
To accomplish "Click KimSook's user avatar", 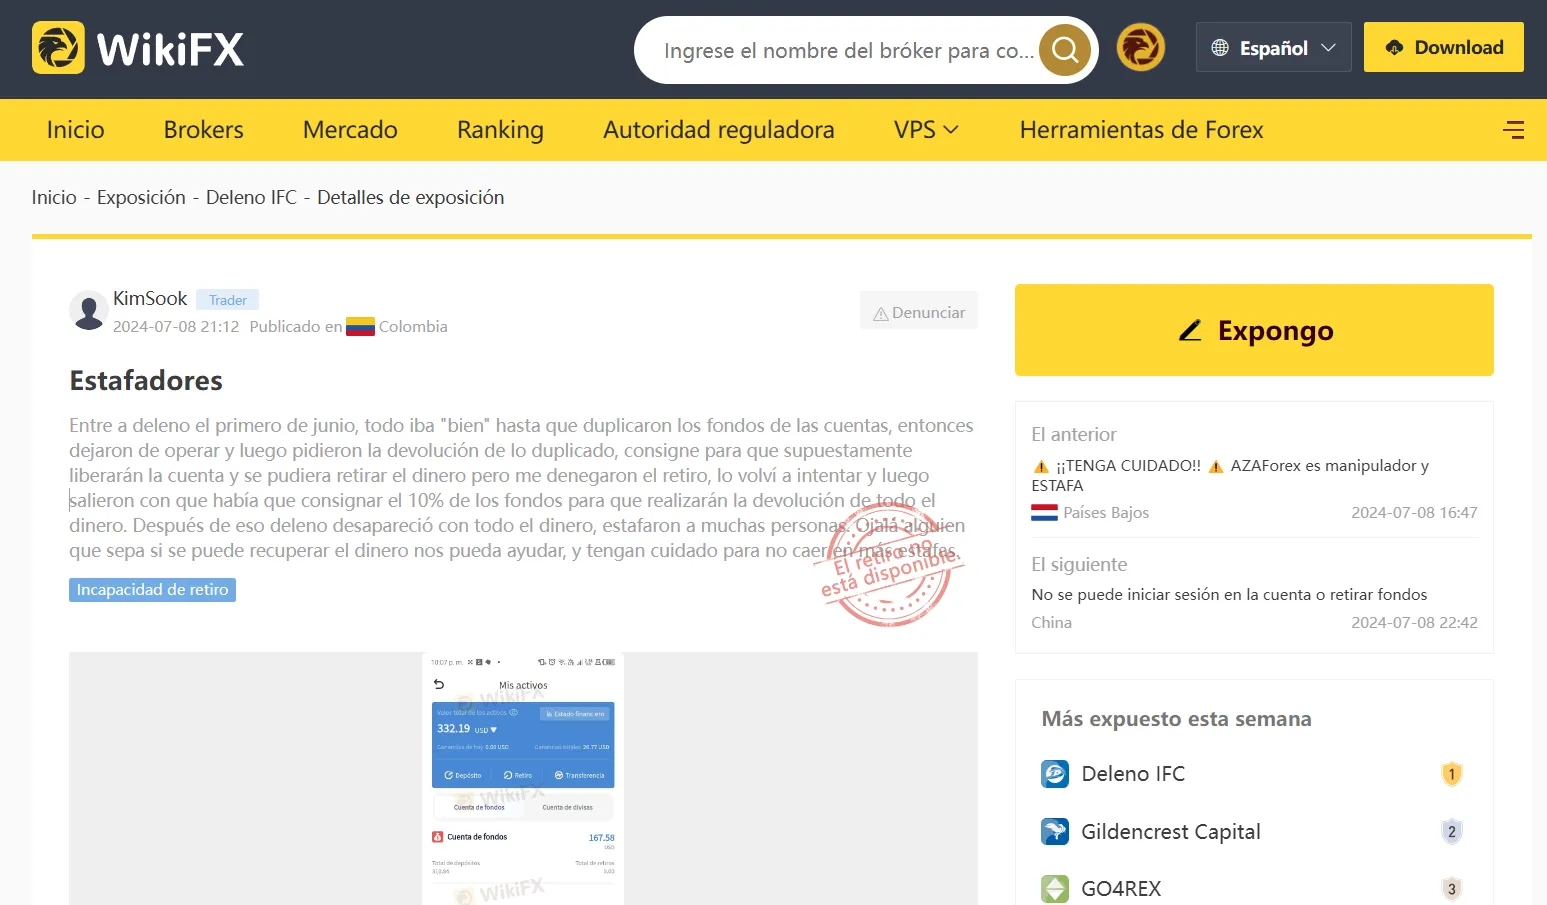I will coord(89,311).
